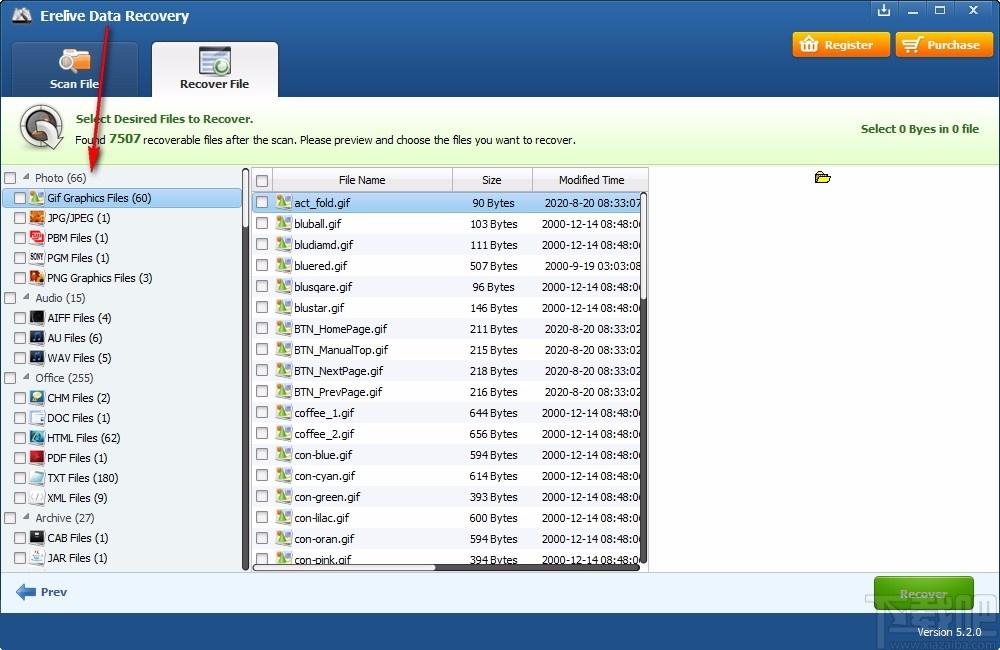This screenshot has width=1000, height=650.
Task: Click the PGM Files type icon
Action: [x=37, y=258]
